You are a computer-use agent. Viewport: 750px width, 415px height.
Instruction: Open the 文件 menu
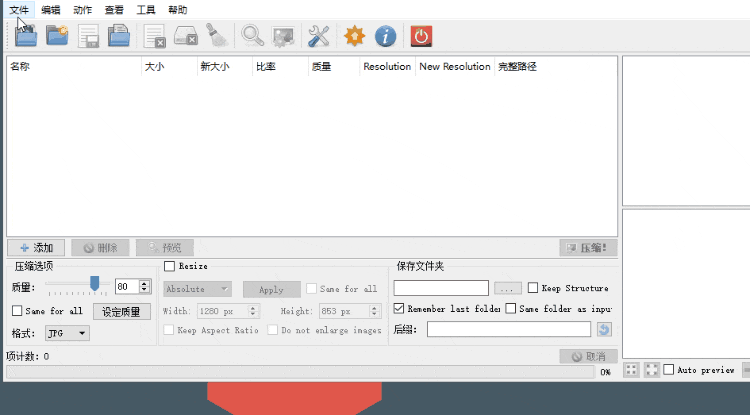19,10
